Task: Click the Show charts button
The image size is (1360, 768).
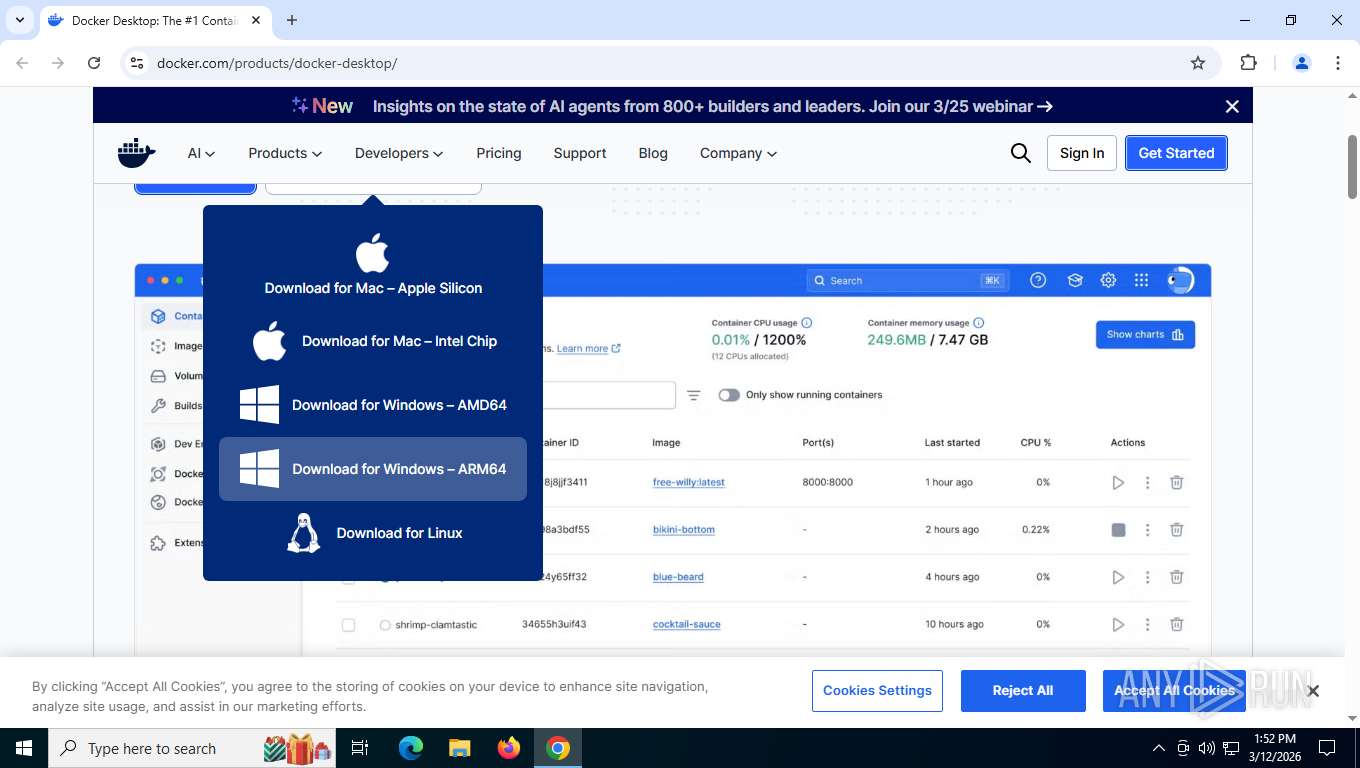Action: click(x=1145, y=335)
